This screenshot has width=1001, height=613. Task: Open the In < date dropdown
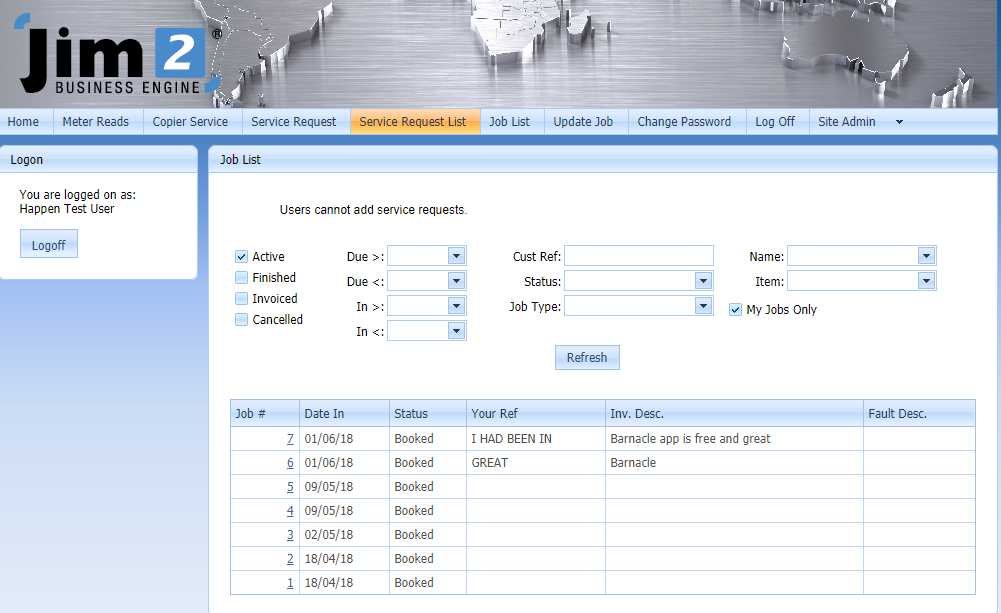click(458, 331)
